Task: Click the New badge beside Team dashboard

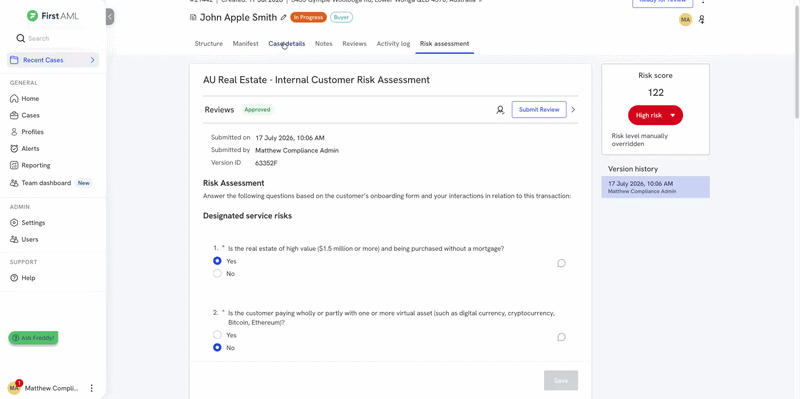Action: 84,183
